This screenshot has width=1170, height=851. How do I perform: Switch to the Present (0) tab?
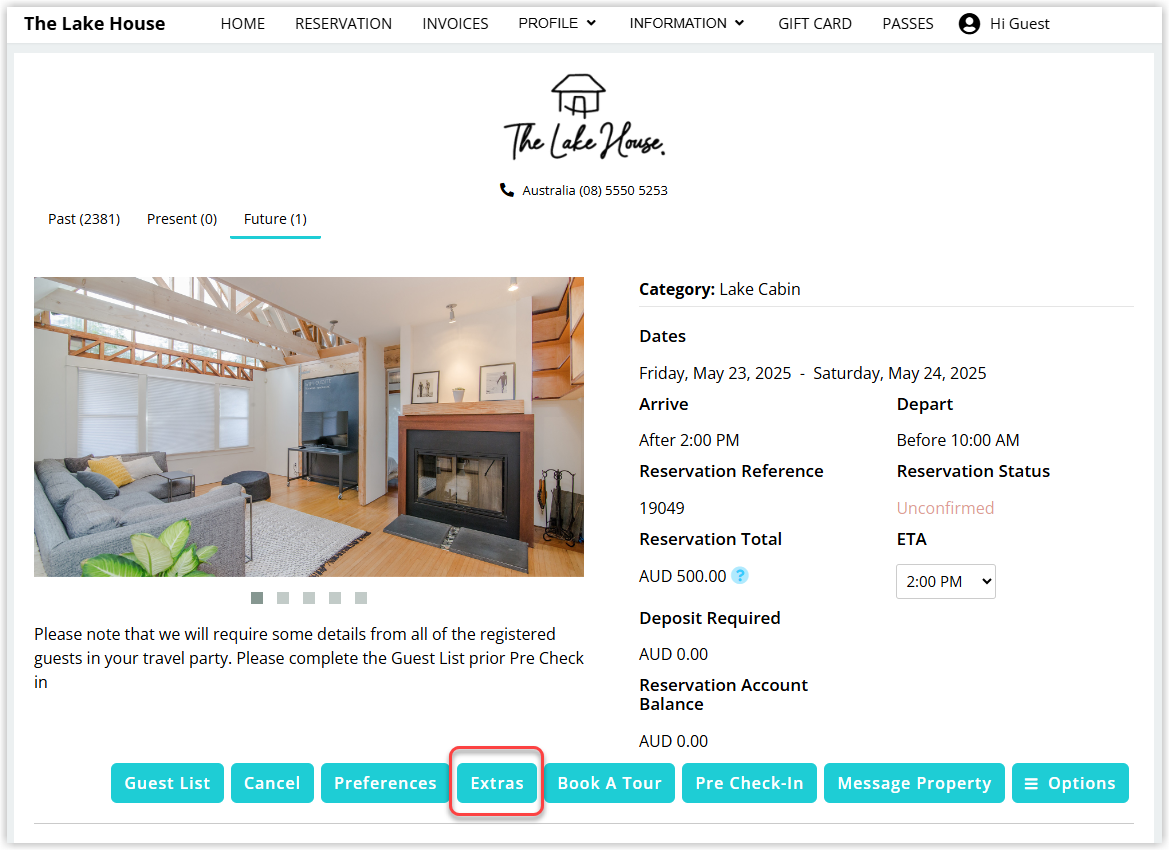click(182, 219)
